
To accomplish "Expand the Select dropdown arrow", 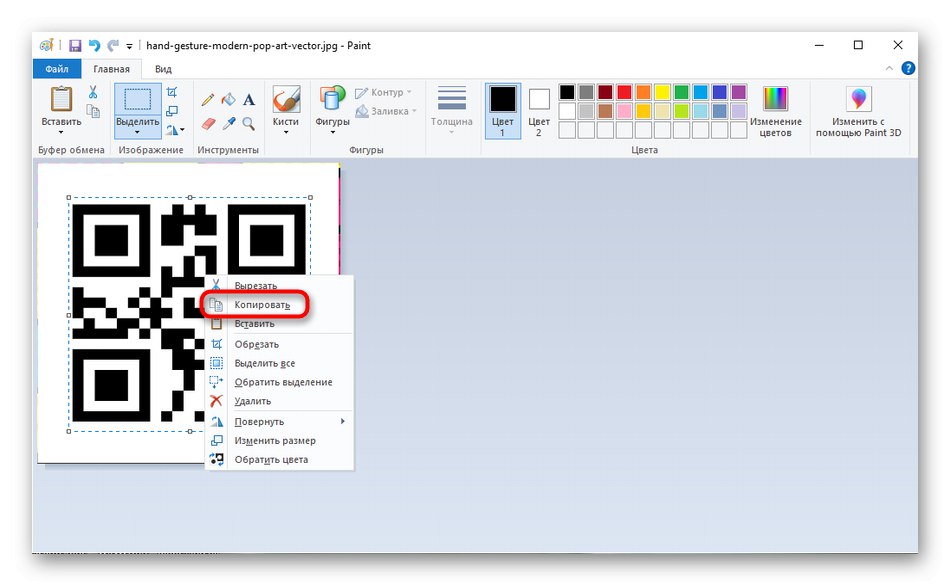I will point(138,132).
